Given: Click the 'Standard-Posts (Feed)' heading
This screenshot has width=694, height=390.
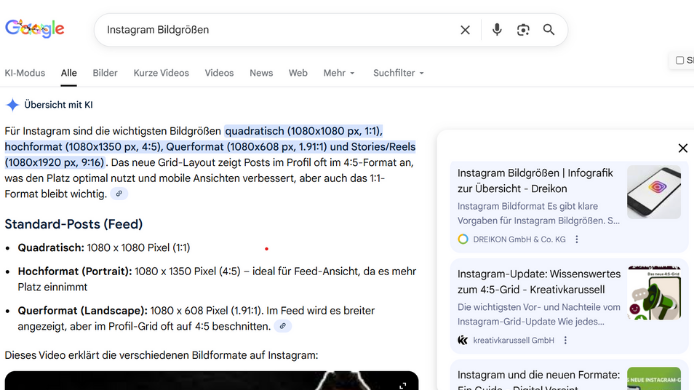Looking at the screenshot, I should coord(73,224).
